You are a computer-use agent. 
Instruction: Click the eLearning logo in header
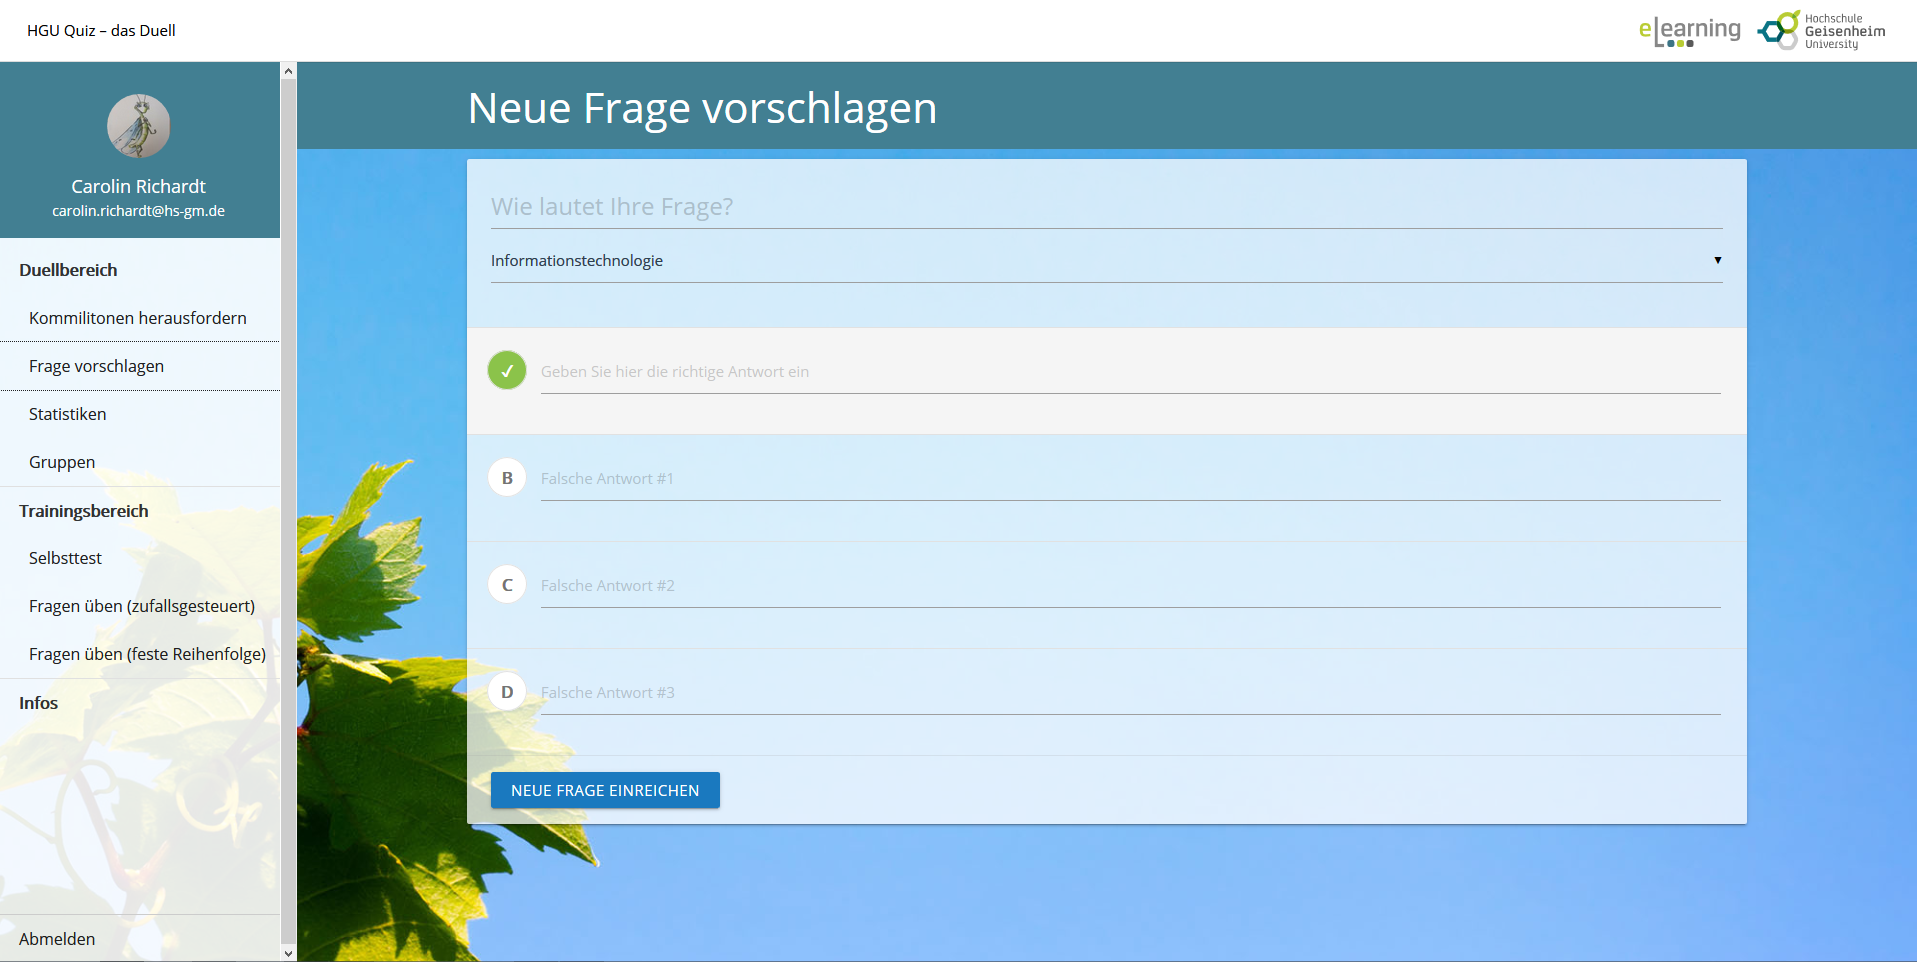[1689, 31]
